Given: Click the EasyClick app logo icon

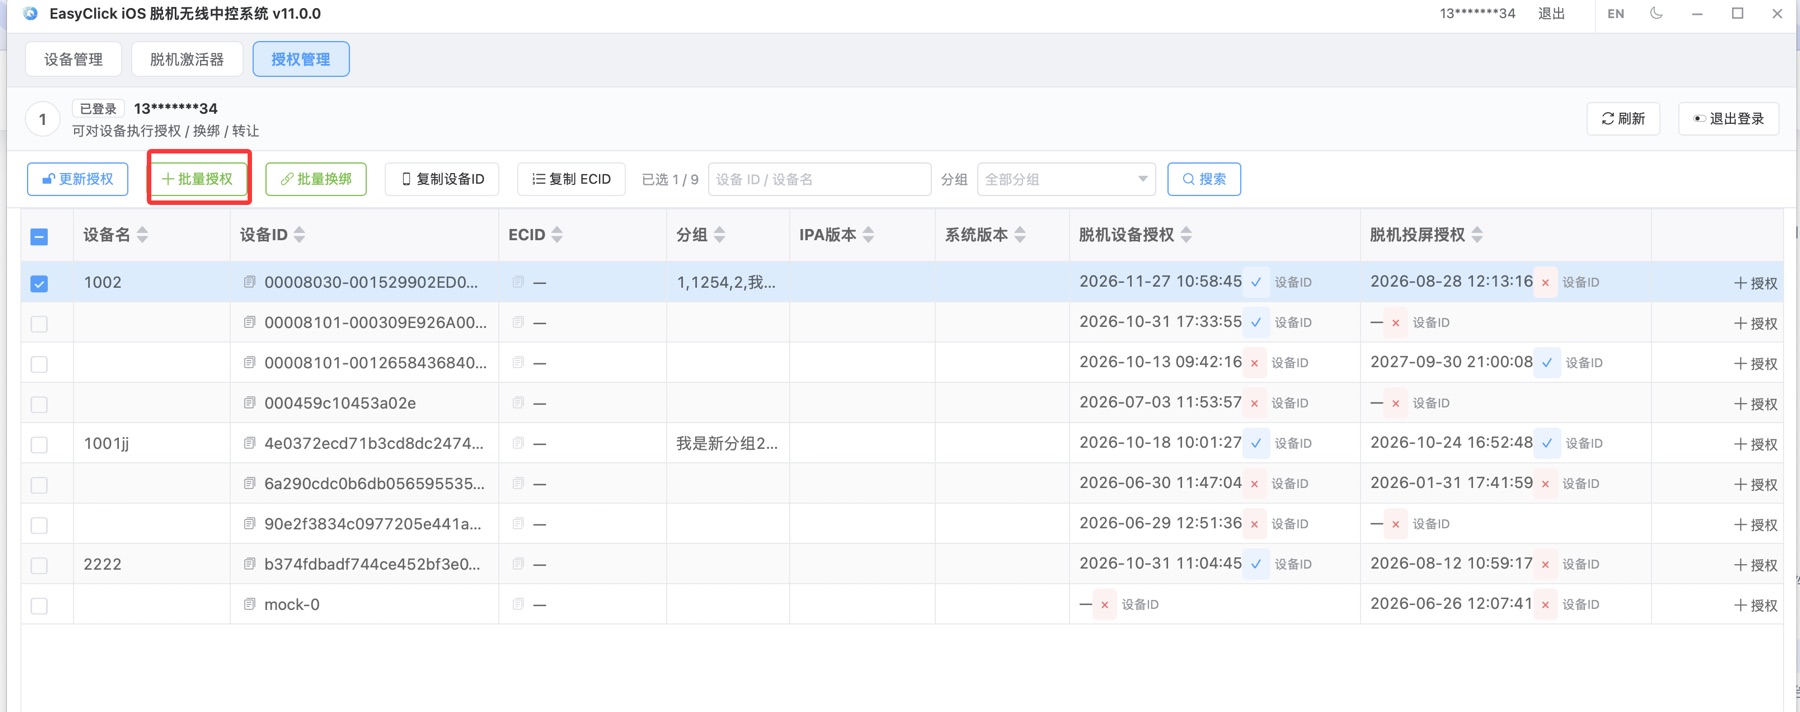Looking at the screenshot, I should coord(31,14).
